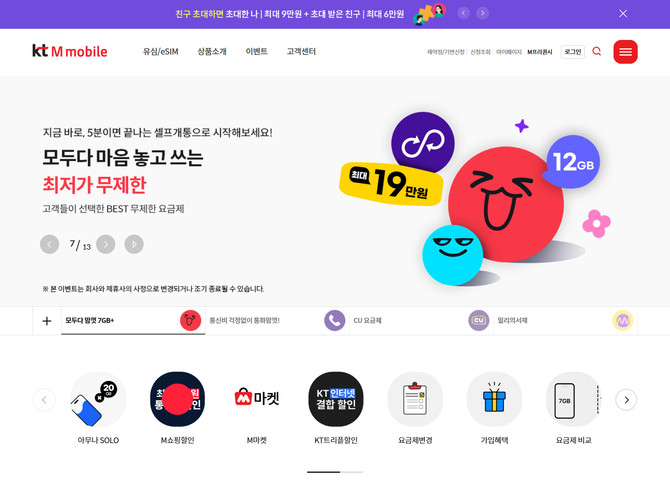Show next shortcut icons with right chevron

click(626, 400)
